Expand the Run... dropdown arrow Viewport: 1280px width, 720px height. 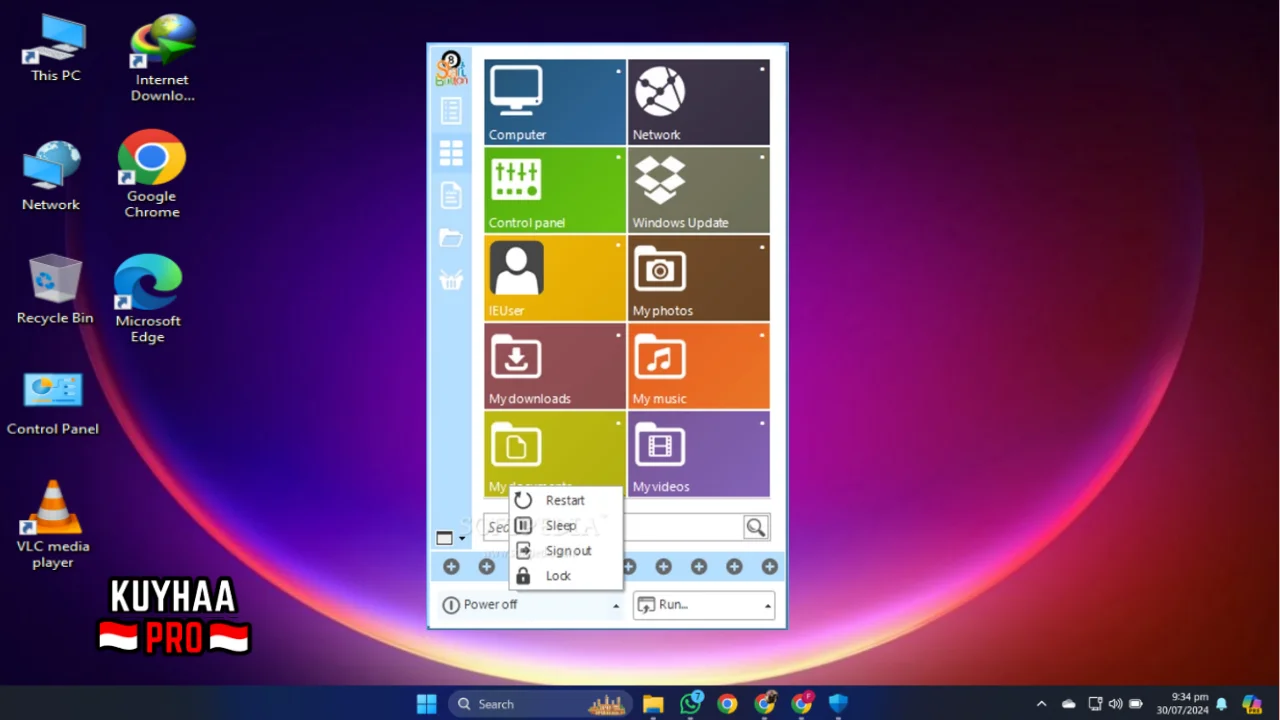(768, 606)
